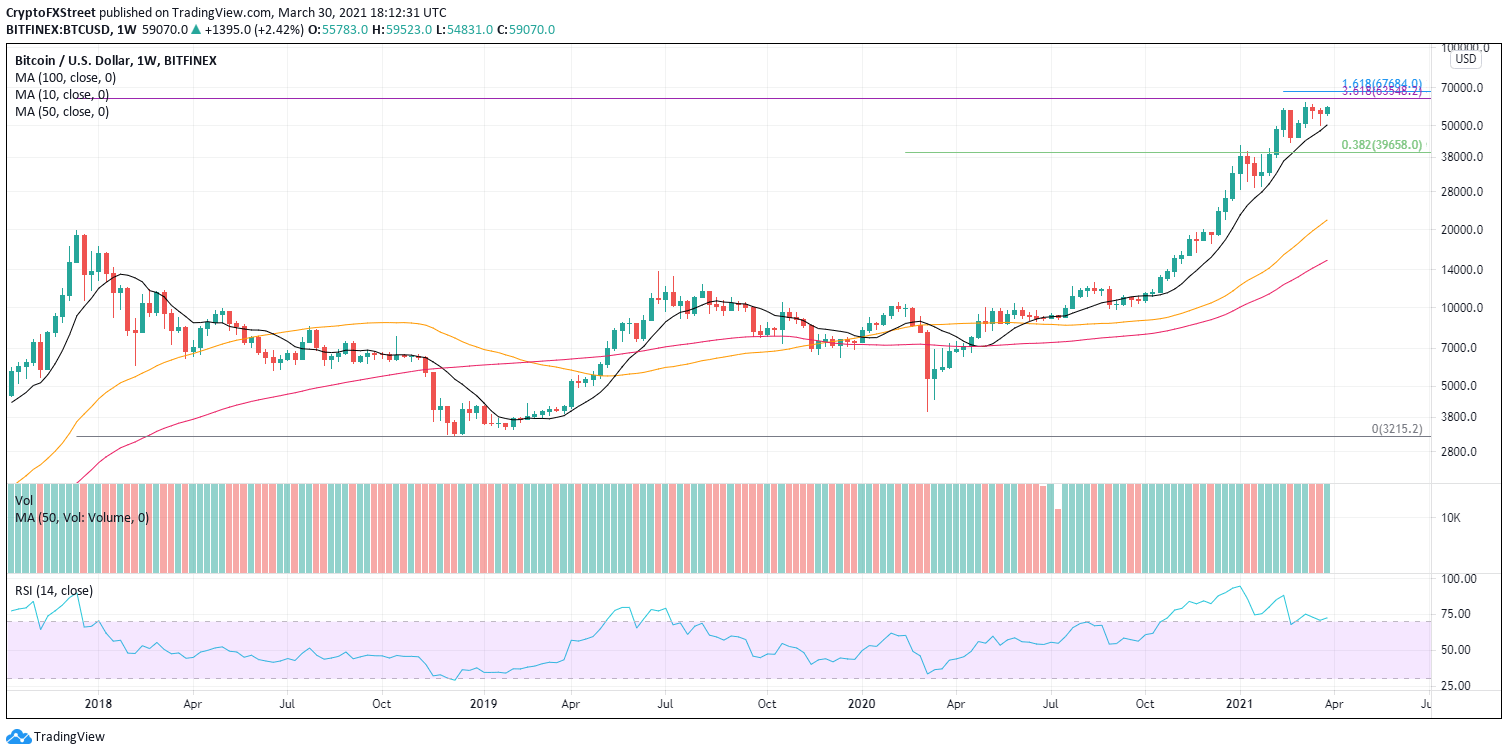Click the 5000.0 price axis label

(1461, 386)
